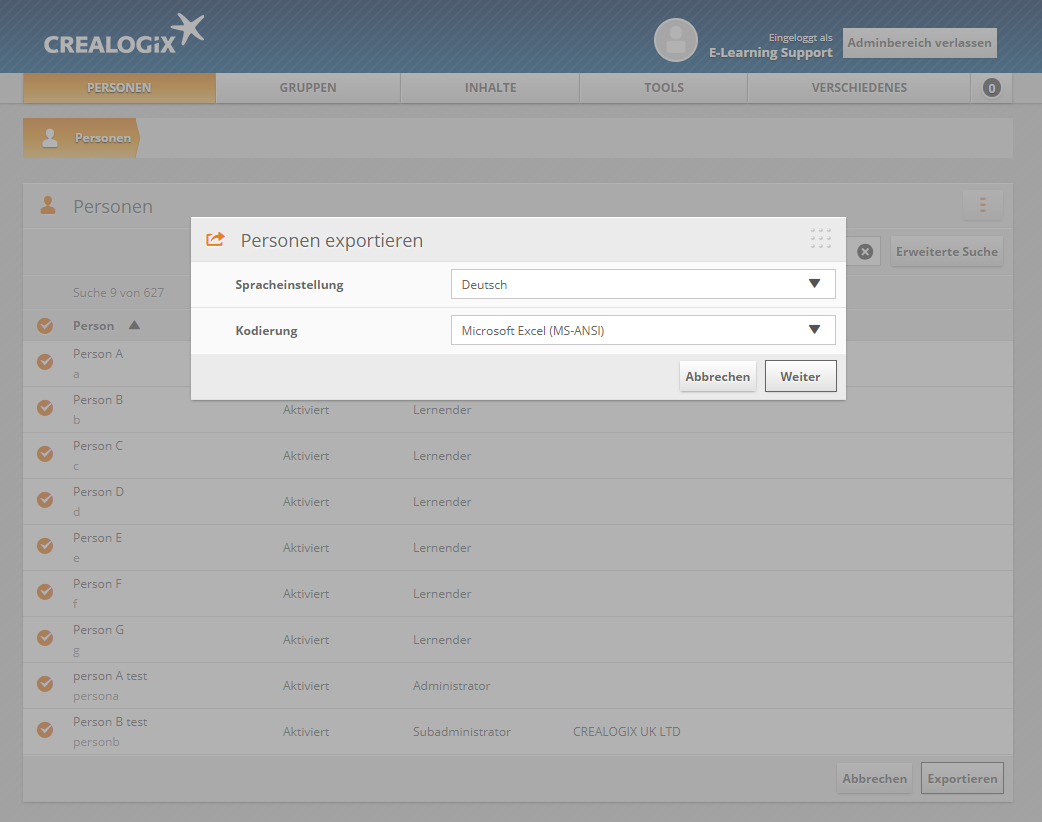This screenshot has height=822, width=1042.
Task: Open the Spracheinstellung dropdown set to Deutsch
Action: [x=642, y=284]
